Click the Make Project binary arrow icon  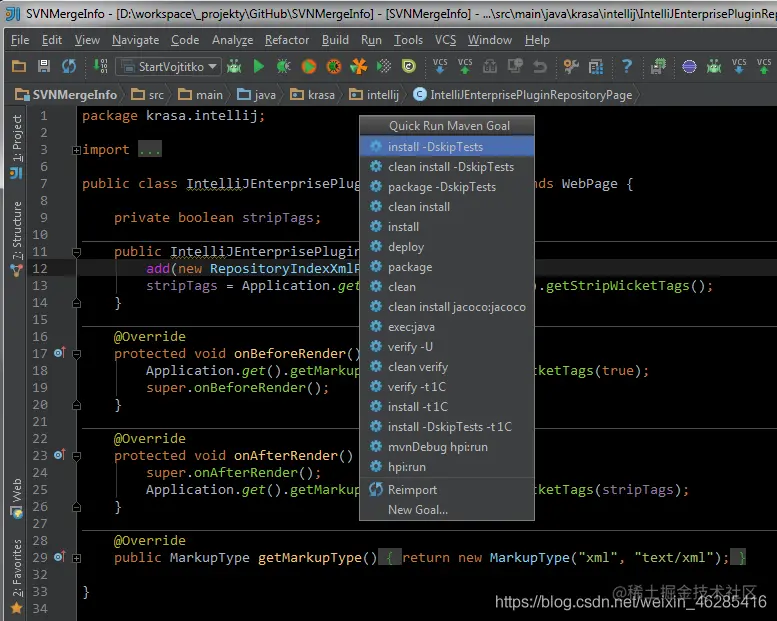click(x=101, y=66)
